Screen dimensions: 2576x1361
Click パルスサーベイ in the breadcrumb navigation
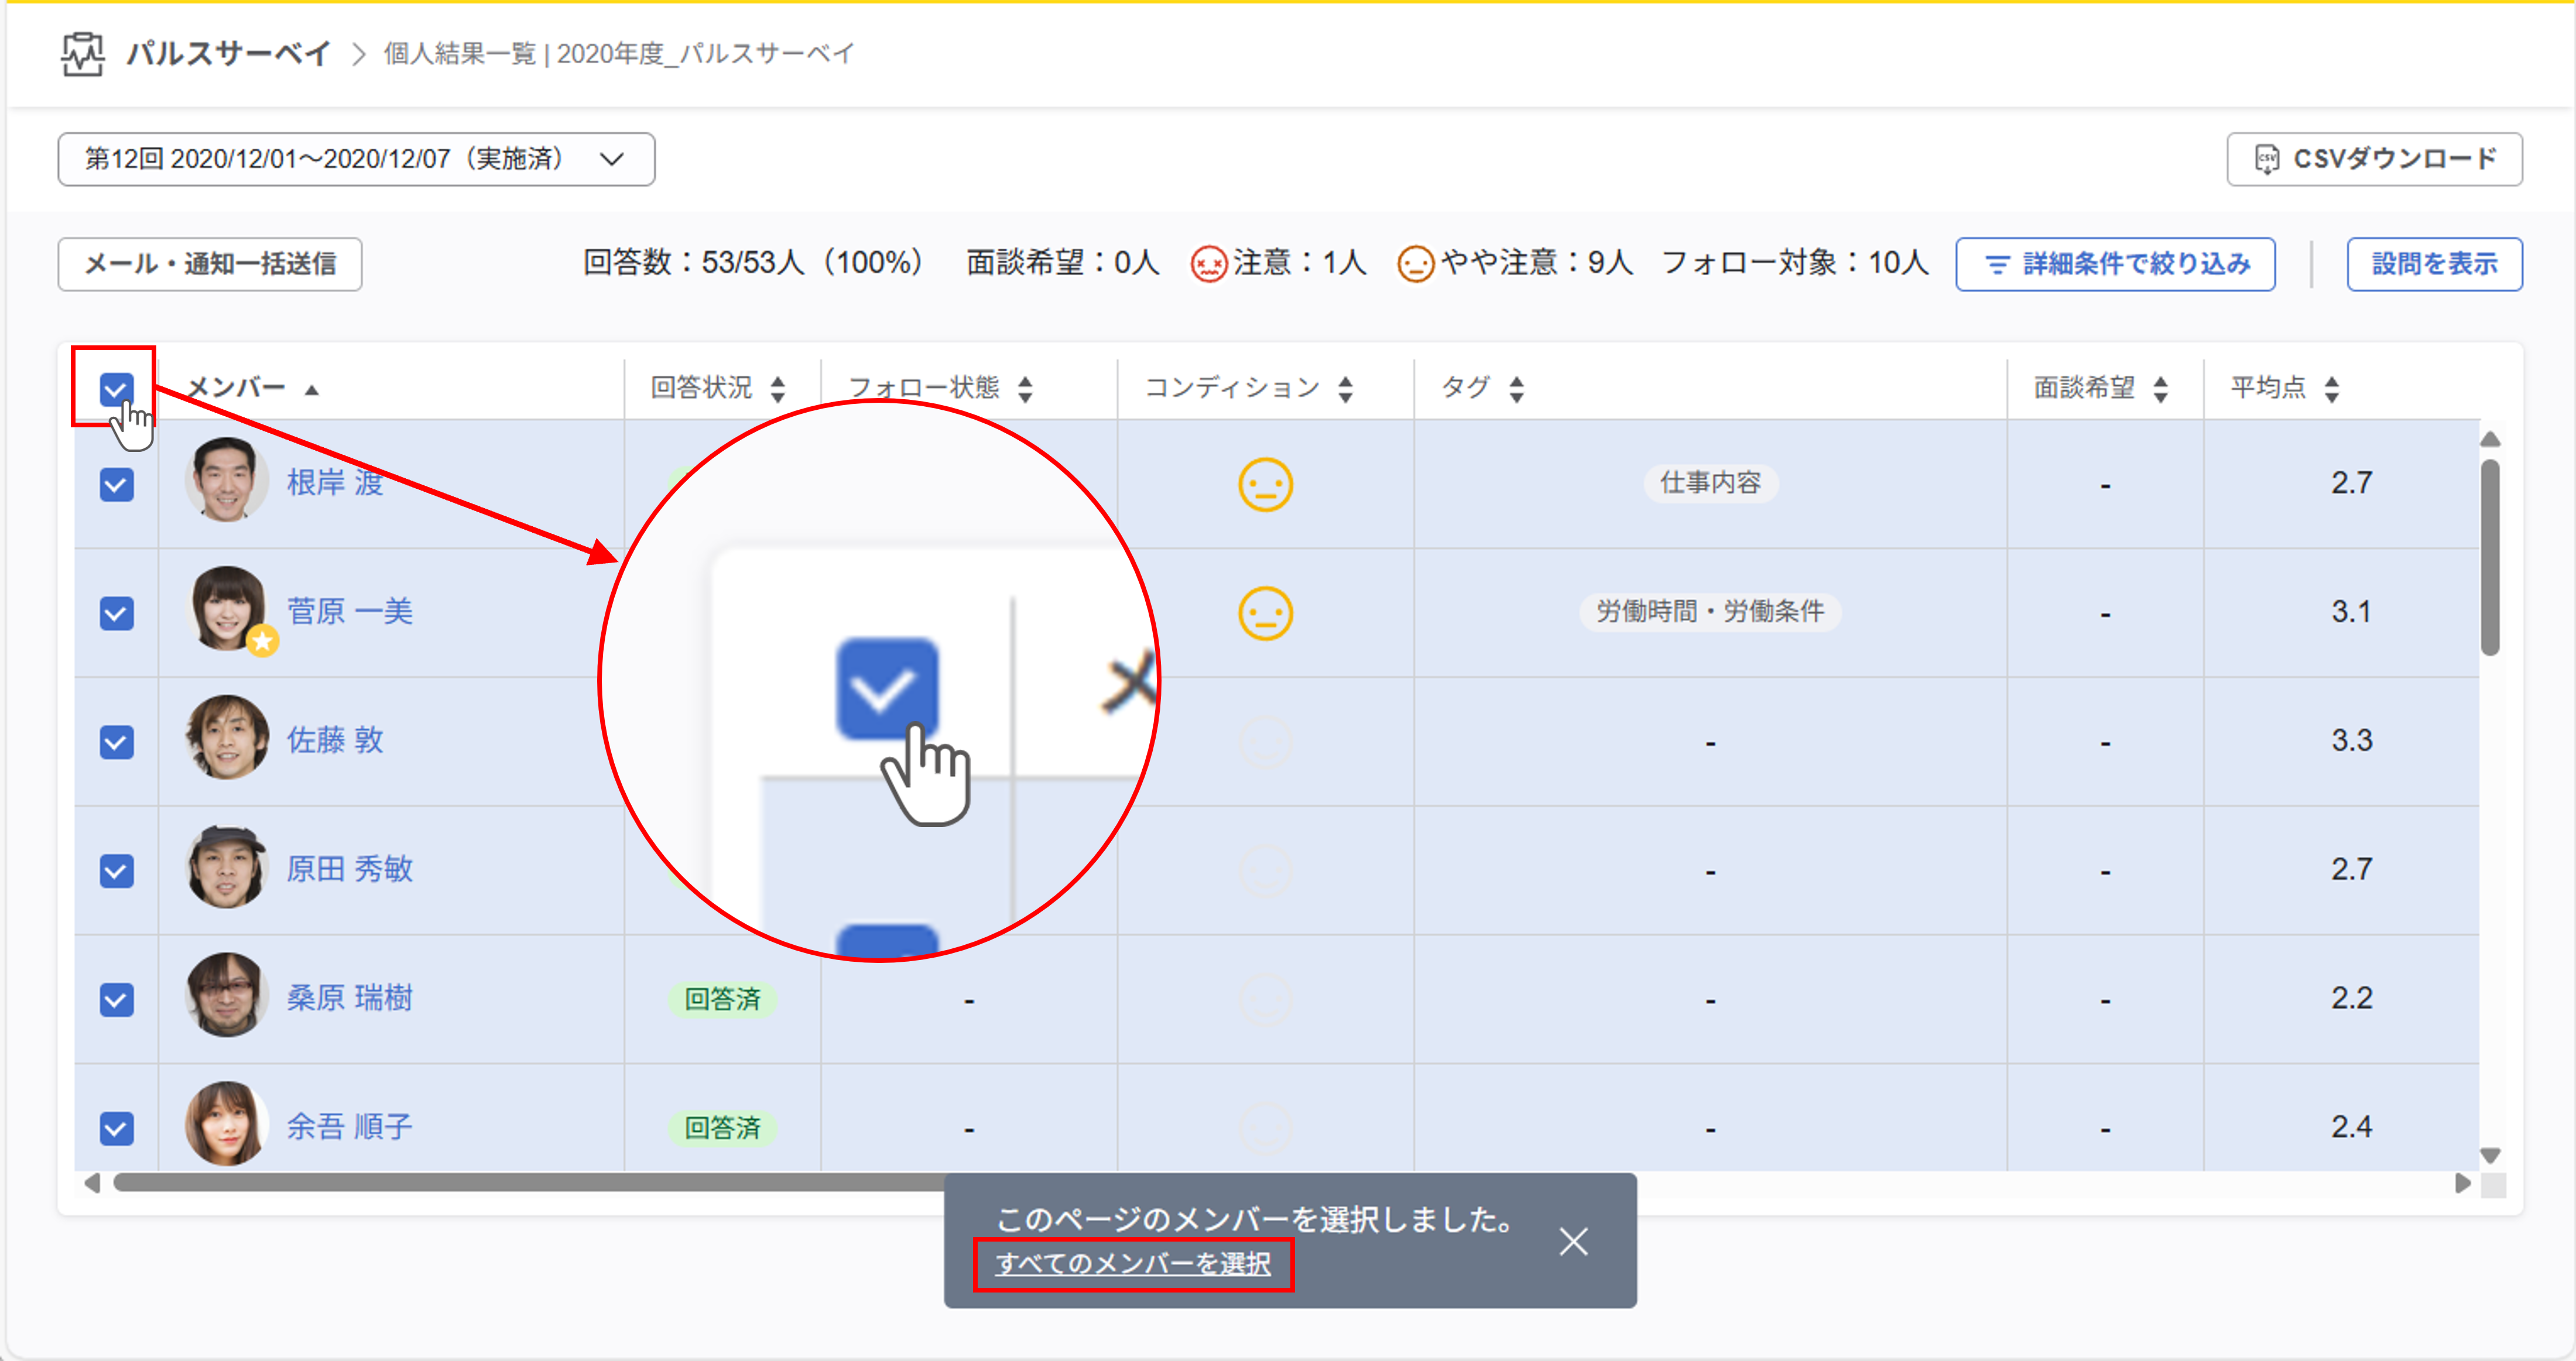click(228, 55)
